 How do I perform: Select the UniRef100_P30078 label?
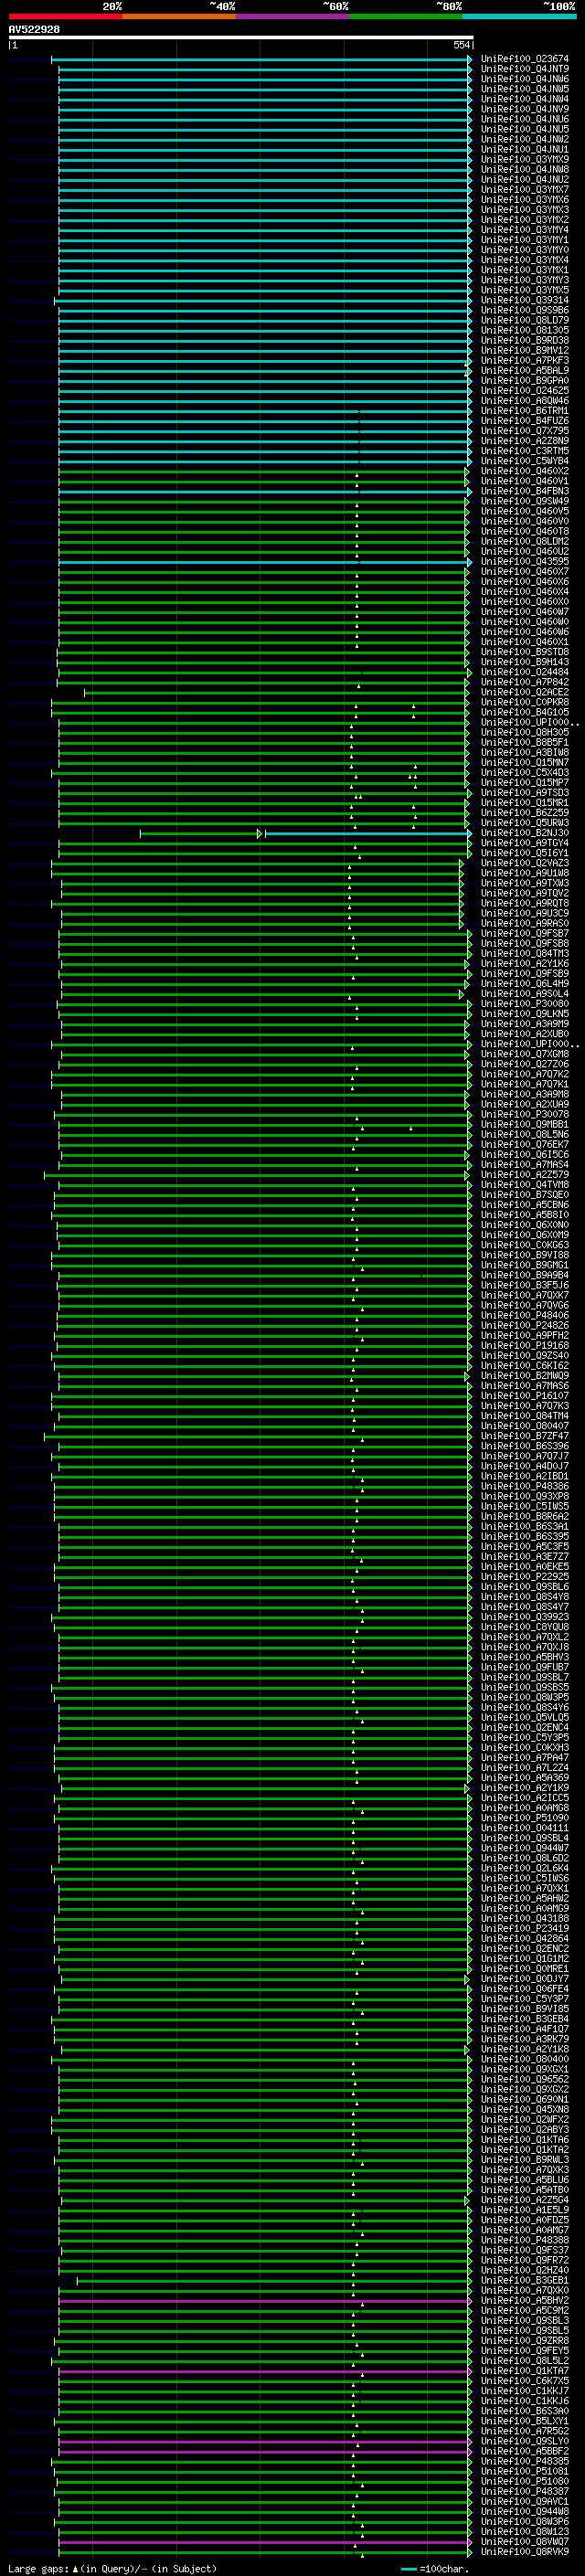[x=524, y=1114]
